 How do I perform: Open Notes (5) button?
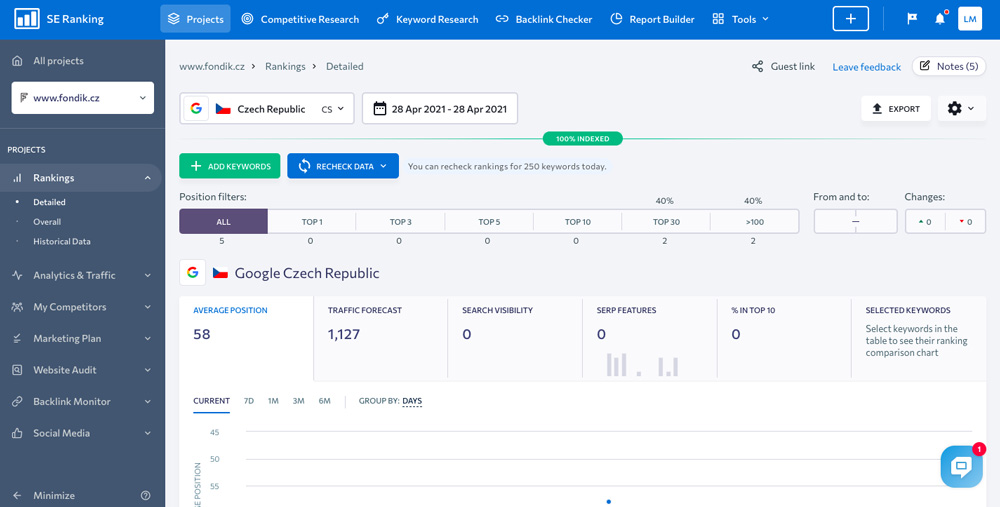(949, 66)
